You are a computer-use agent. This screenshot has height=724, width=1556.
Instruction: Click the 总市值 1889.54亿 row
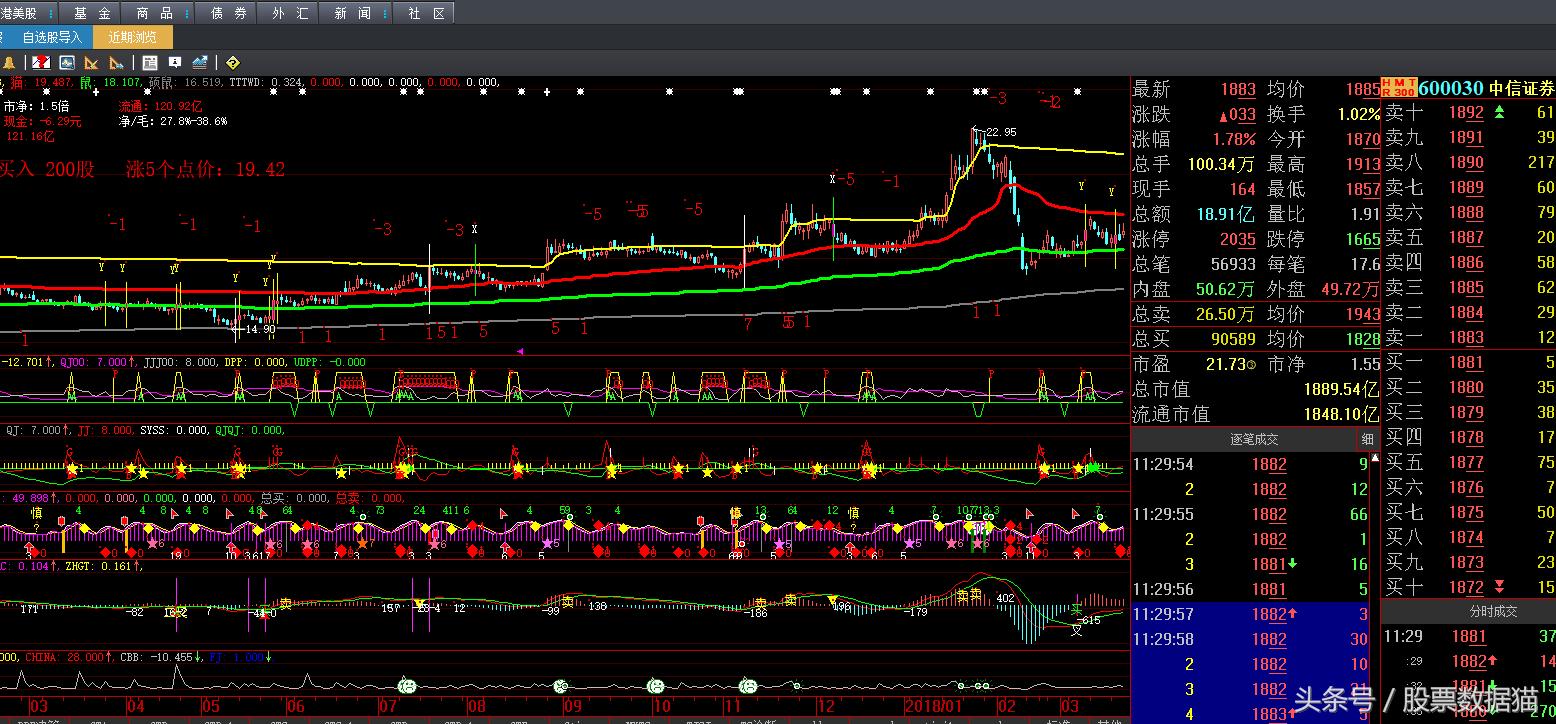1256,389
